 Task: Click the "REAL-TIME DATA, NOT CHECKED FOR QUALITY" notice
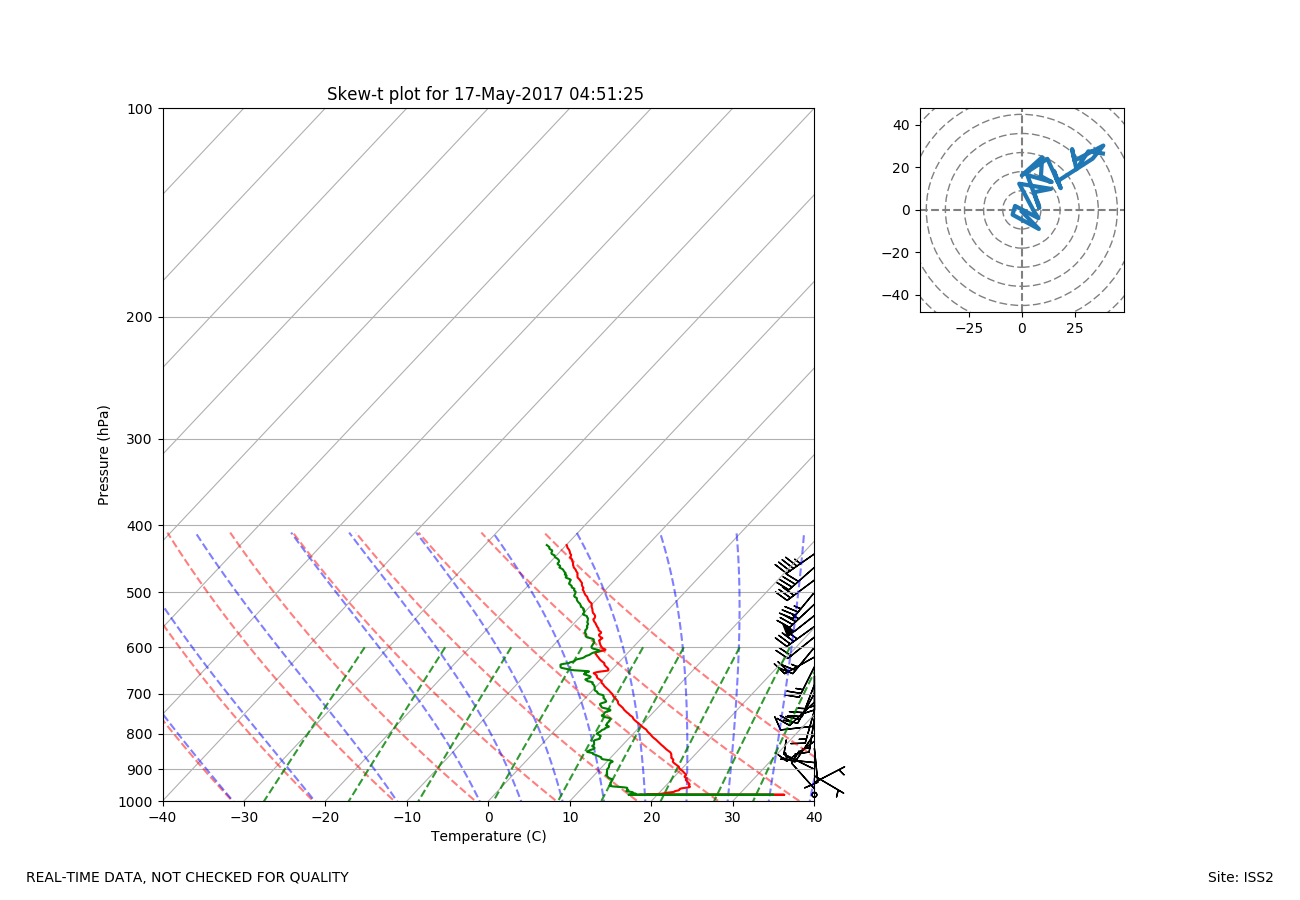pos(187,878)
